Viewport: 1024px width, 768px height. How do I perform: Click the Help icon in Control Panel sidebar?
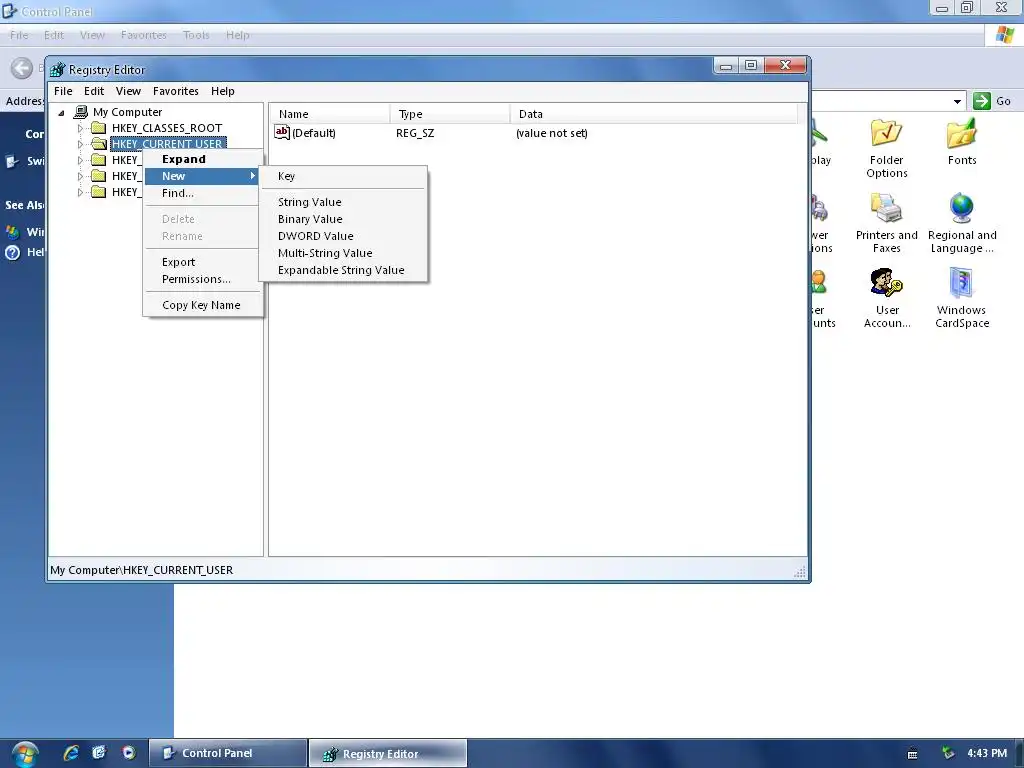(x=13, y=252)
